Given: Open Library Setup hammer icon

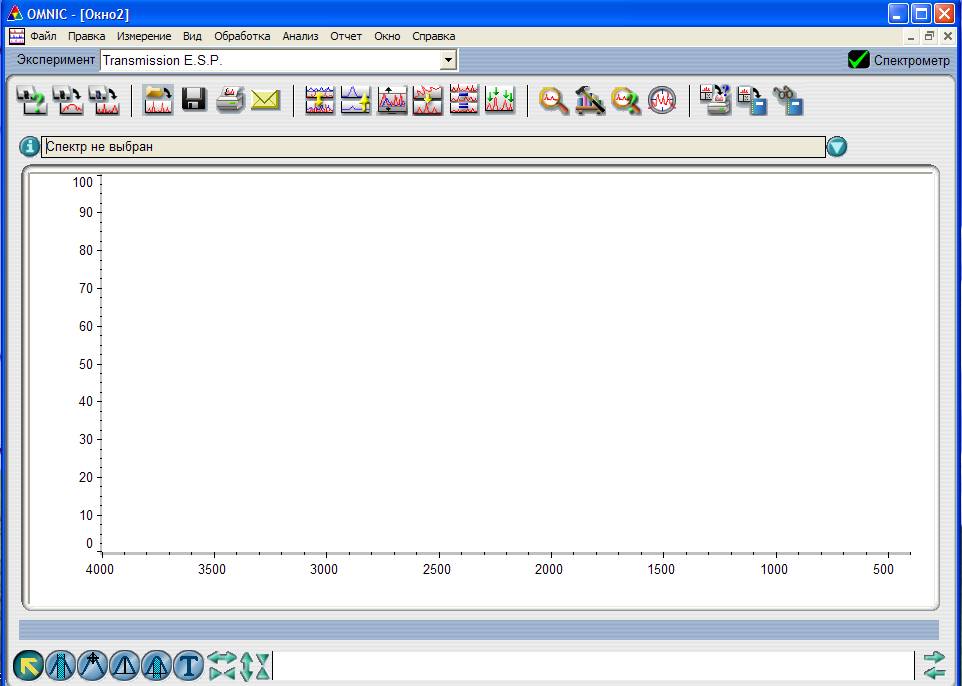Looking at the screenshot, I should tap(590, 100).
